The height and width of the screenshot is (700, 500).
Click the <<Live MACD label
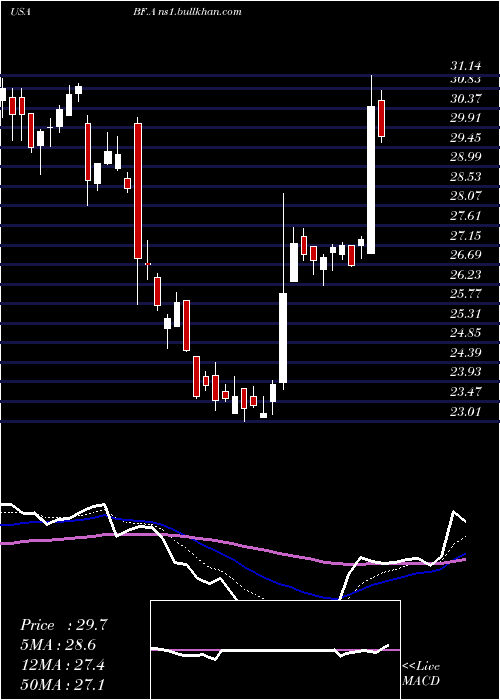[x=421, y=674]
